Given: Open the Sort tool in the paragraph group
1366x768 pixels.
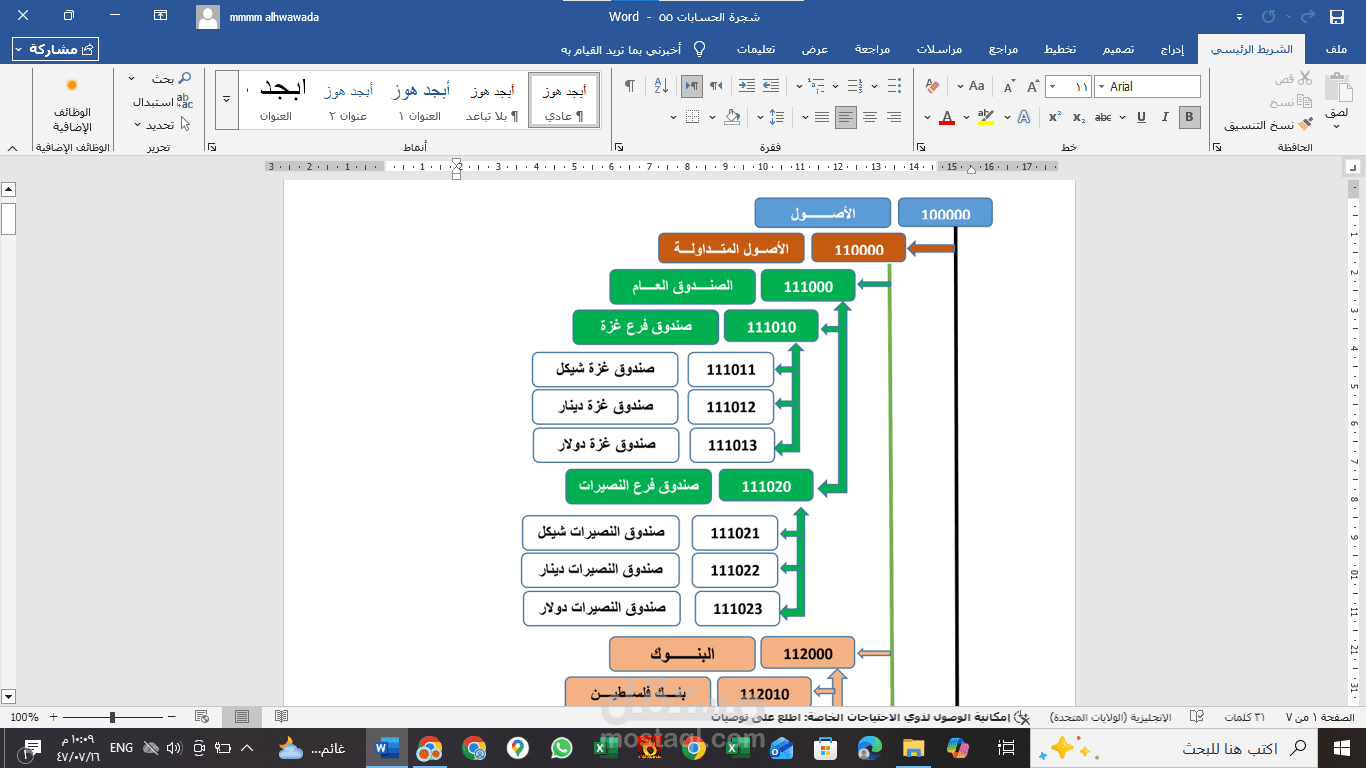Looking at the screenshot, I should [662, 85].
